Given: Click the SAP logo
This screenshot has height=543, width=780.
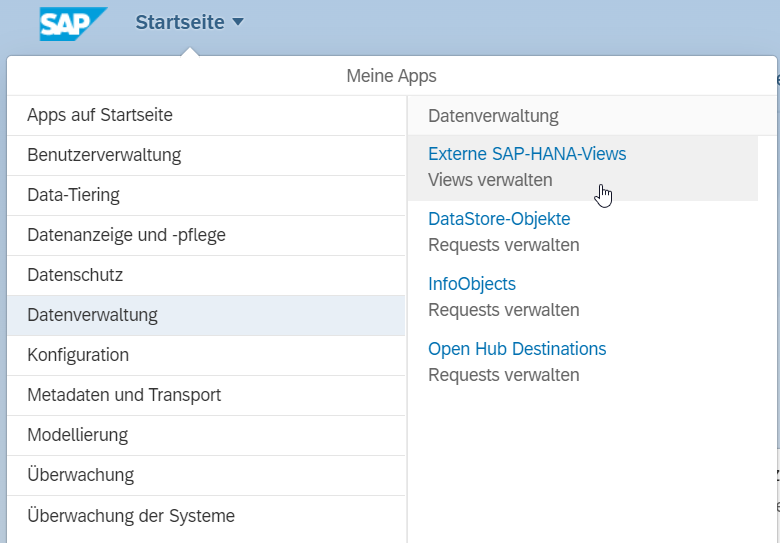Looking at the screenshot, I should point(73,24).
